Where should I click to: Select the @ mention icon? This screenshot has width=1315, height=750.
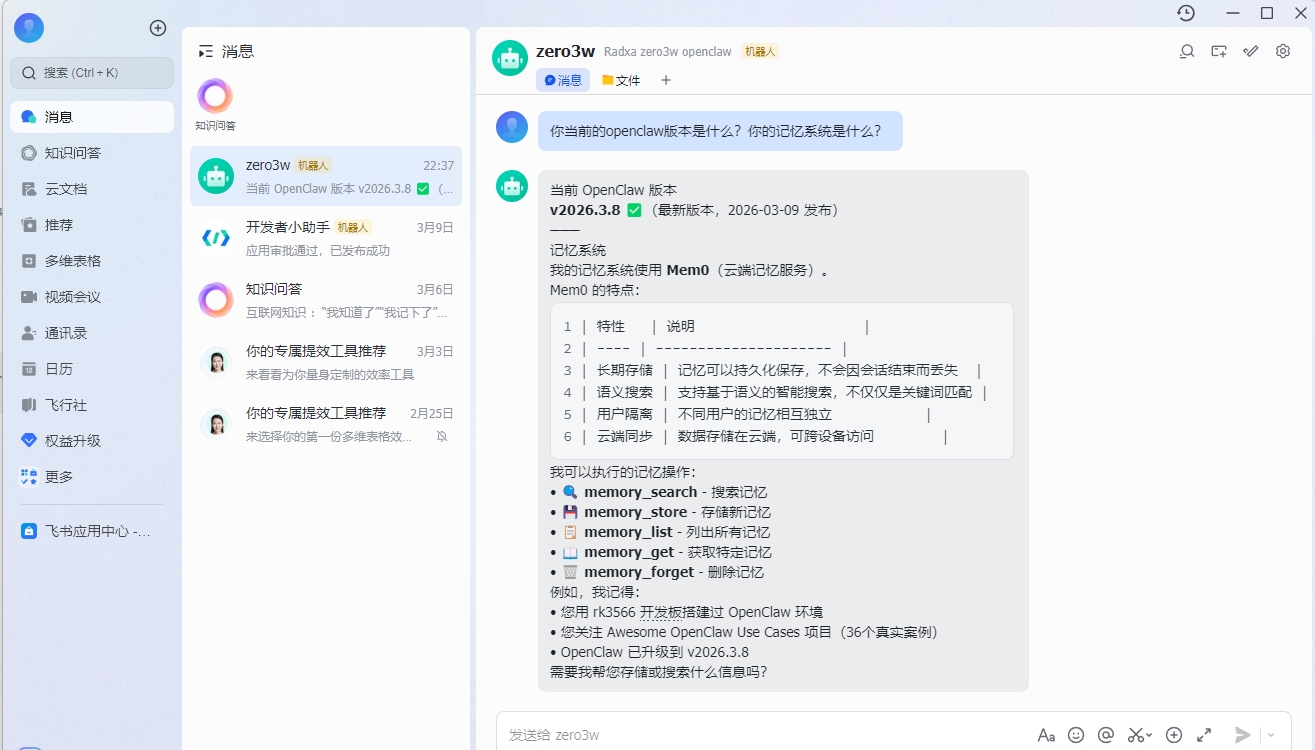pyautogui.click(x=1106, y=735)
